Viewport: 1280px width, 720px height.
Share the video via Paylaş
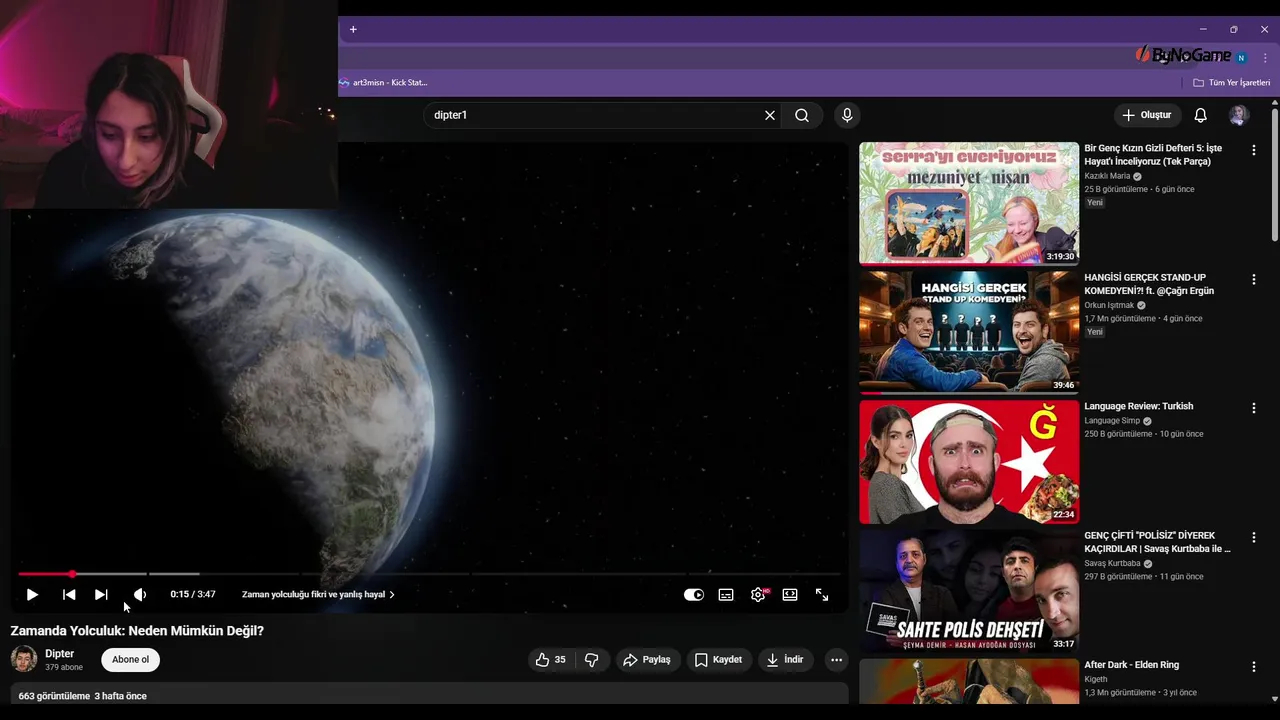(647, 660)
